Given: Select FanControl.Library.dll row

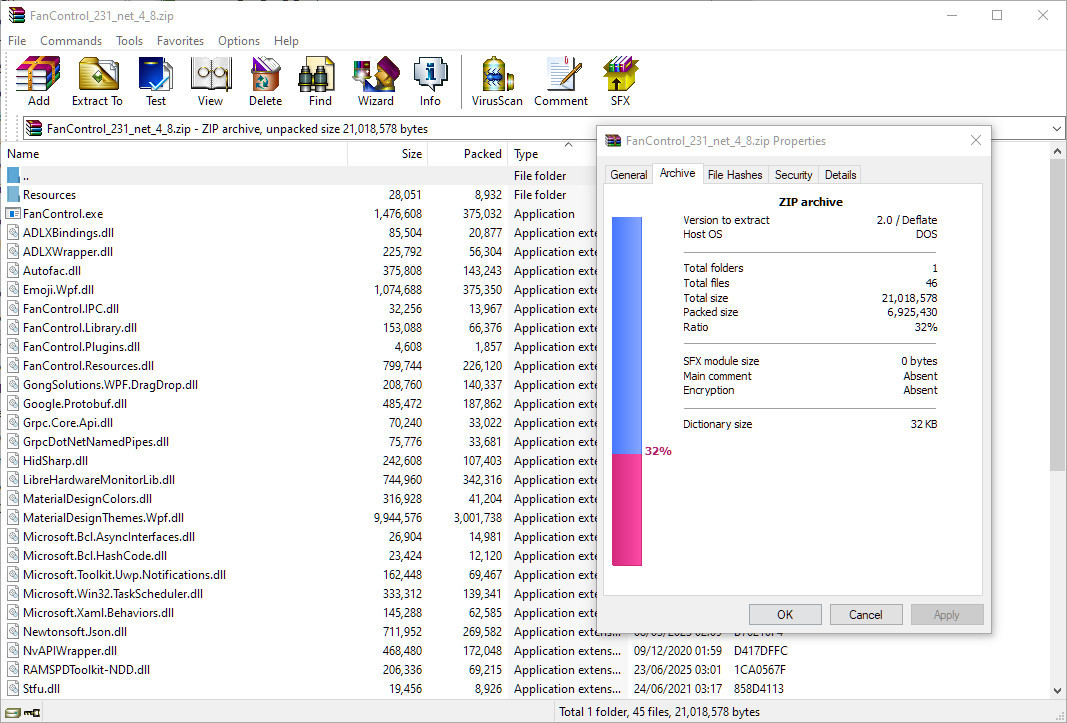Looking at the screenshot, I should coord(300,328).
